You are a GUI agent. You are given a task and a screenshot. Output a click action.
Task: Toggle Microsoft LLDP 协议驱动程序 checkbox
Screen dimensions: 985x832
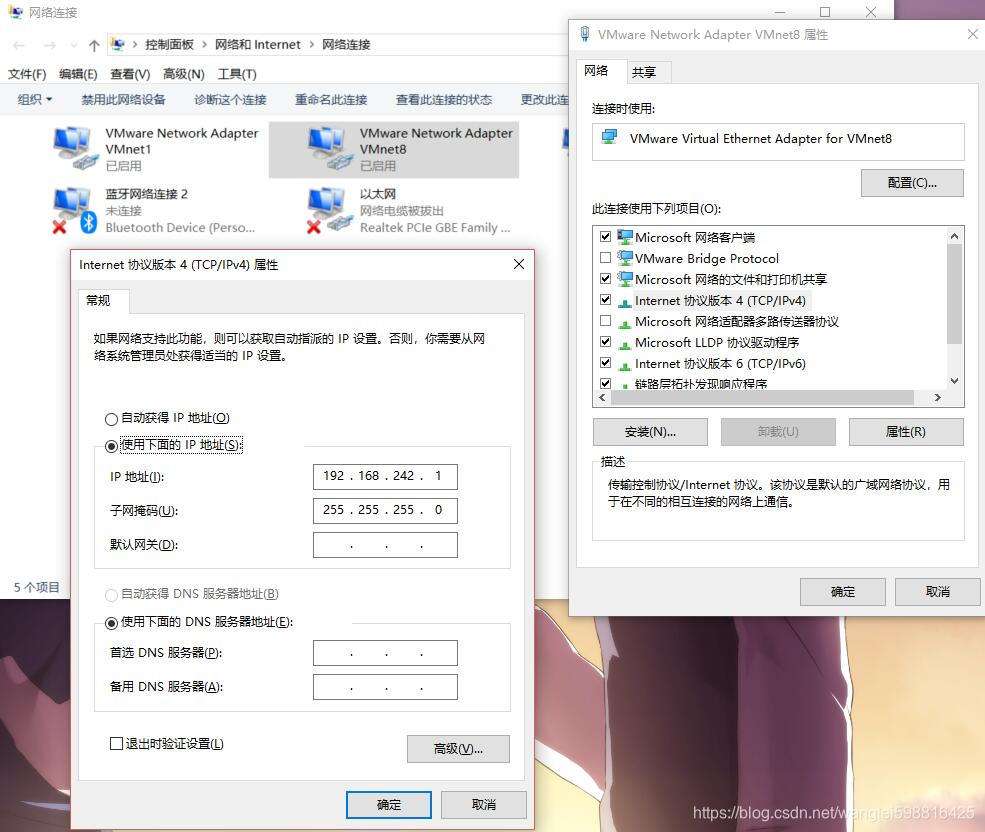606,342
